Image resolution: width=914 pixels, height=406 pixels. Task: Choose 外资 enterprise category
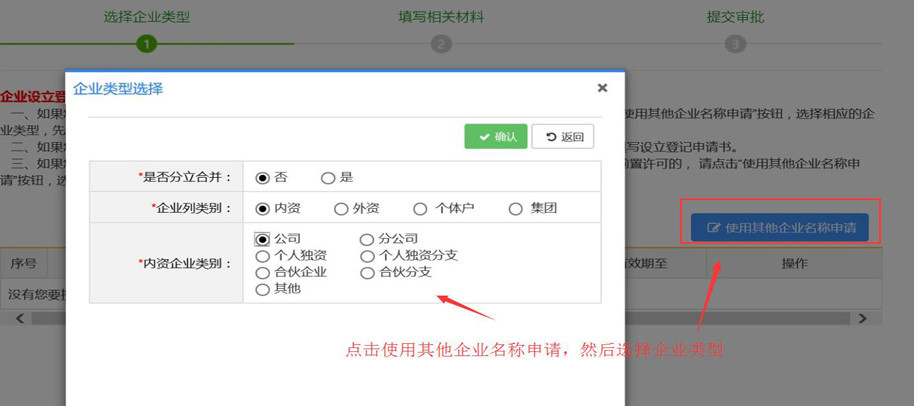342,209
